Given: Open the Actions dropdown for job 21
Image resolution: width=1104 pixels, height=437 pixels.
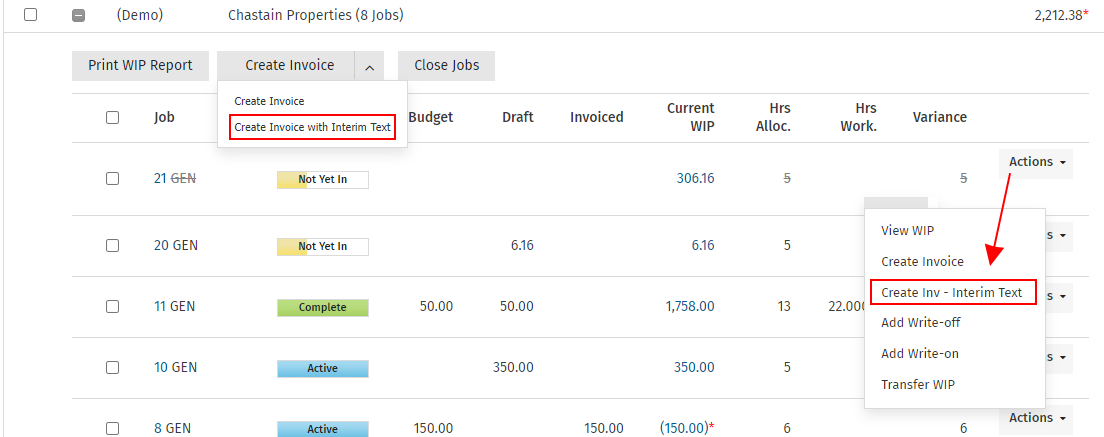Looking at the screenshot, I should (x=1035, y=162).
